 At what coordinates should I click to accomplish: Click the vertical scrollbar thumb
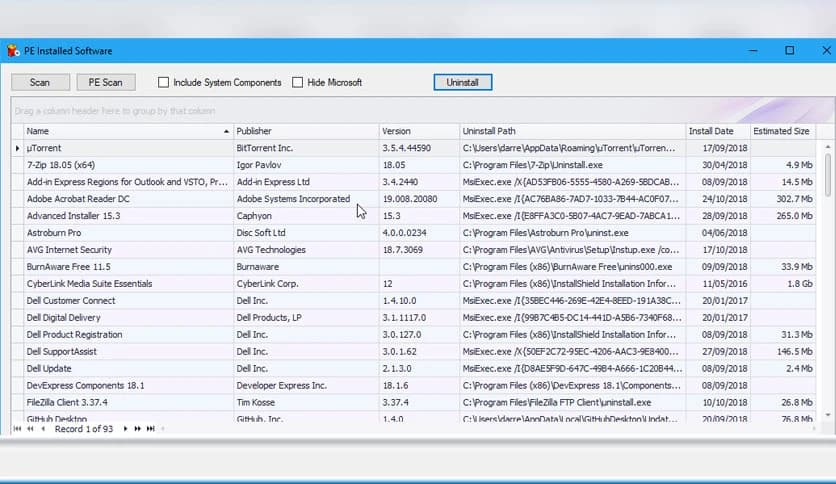coord(827,175)
